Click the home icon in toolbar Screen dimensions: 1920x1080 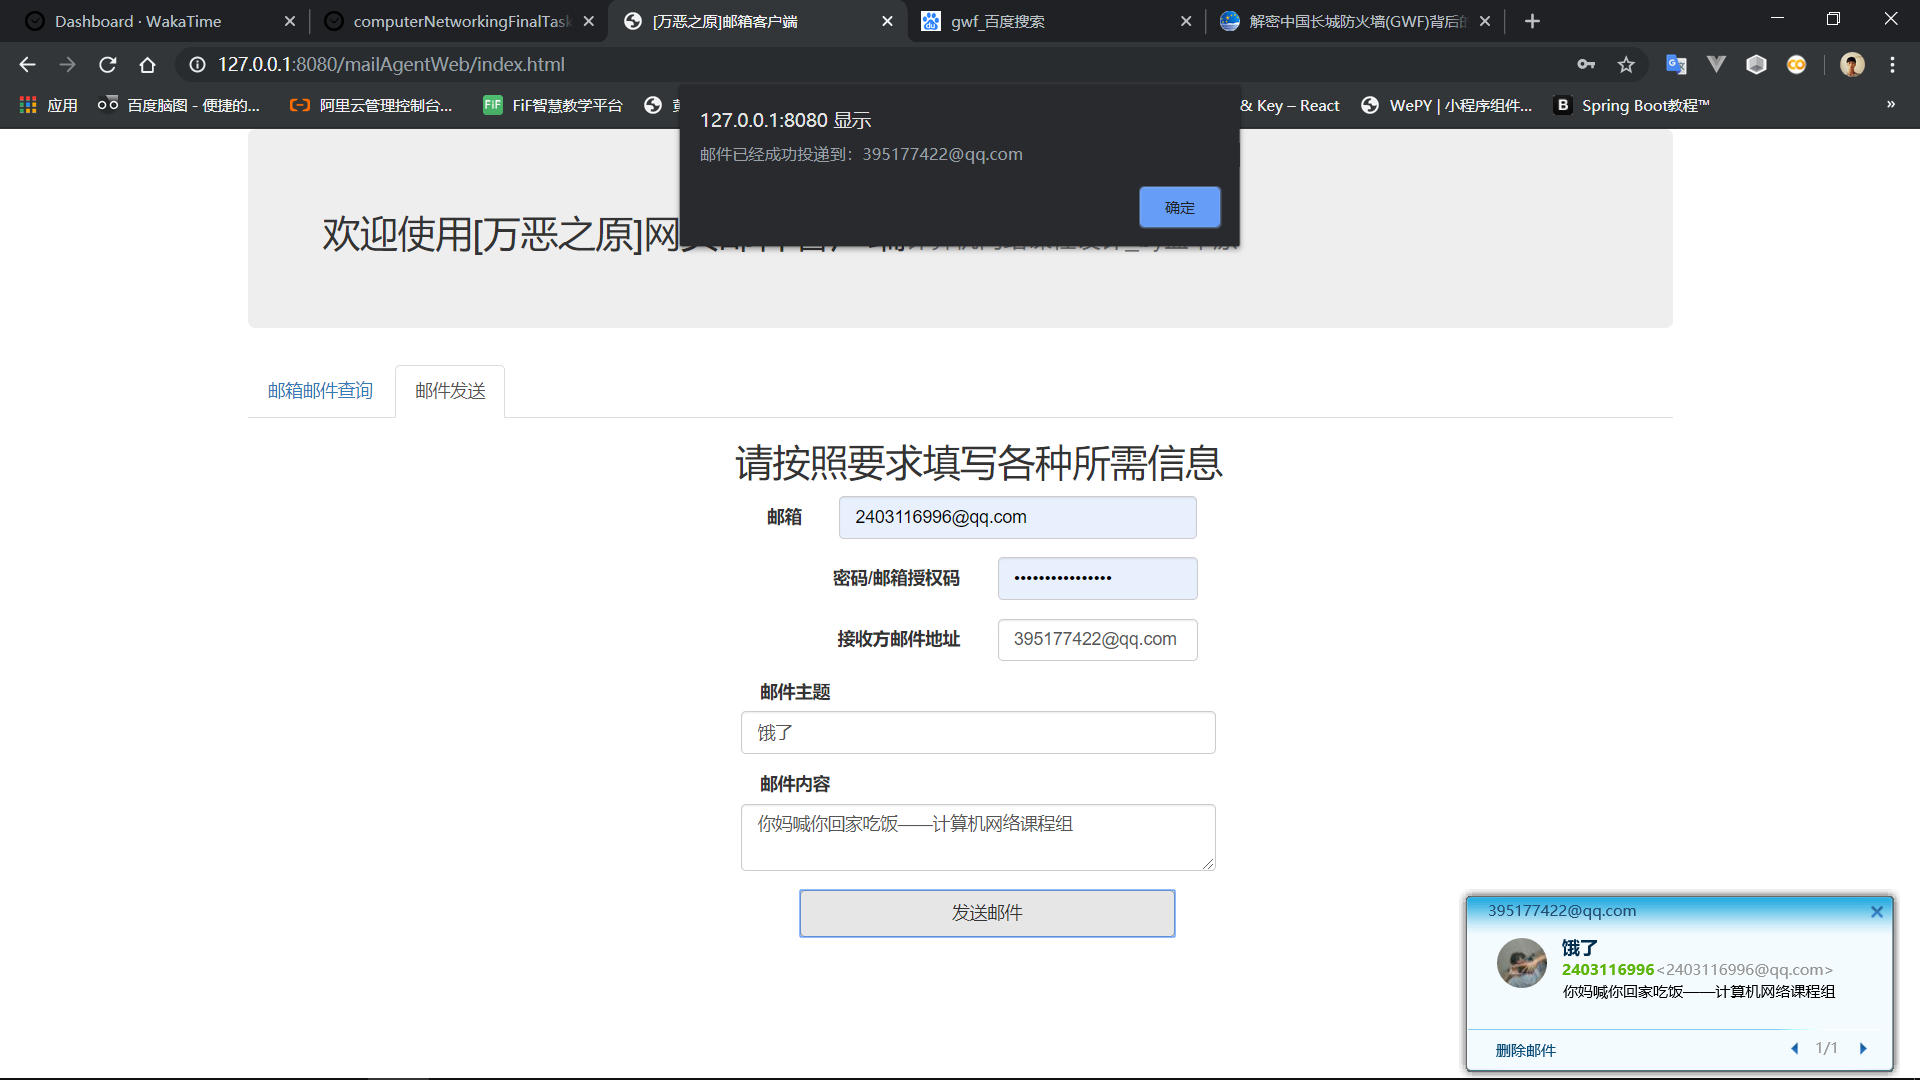pyautogui.click(x=147, y=65)
